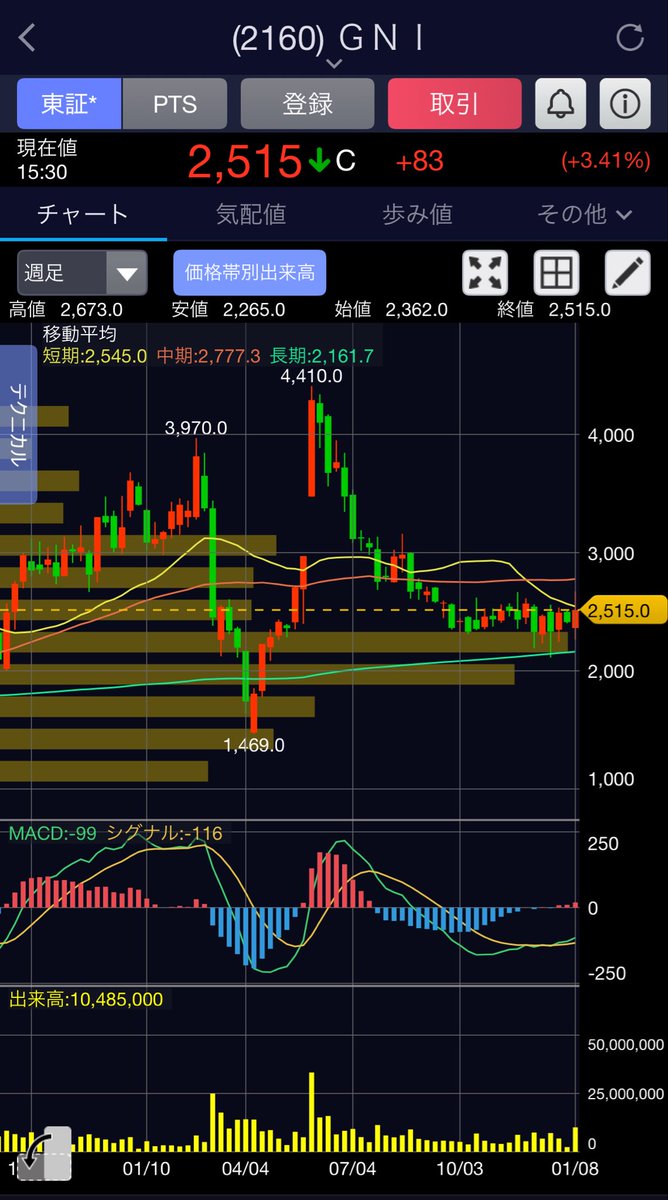Open the 週足 timeframe dropdown
The image size is (668, 1200).
(x=82, y=273)
